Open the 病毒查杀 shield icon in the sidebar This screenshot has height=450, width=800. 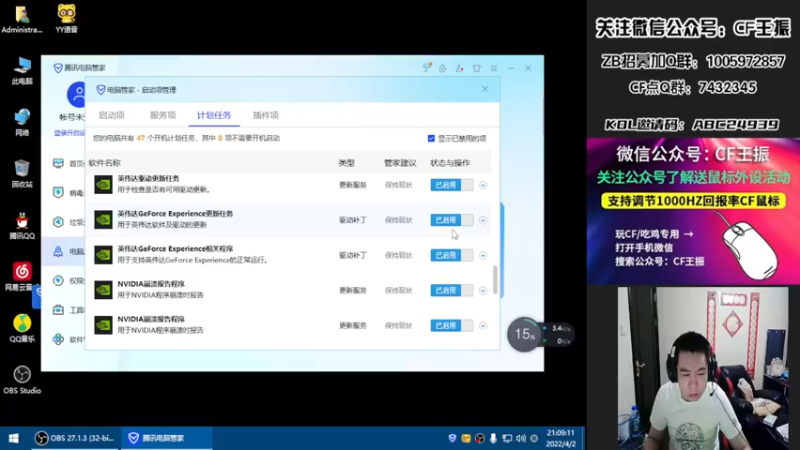pyautogui.click(x=58, y=192)
